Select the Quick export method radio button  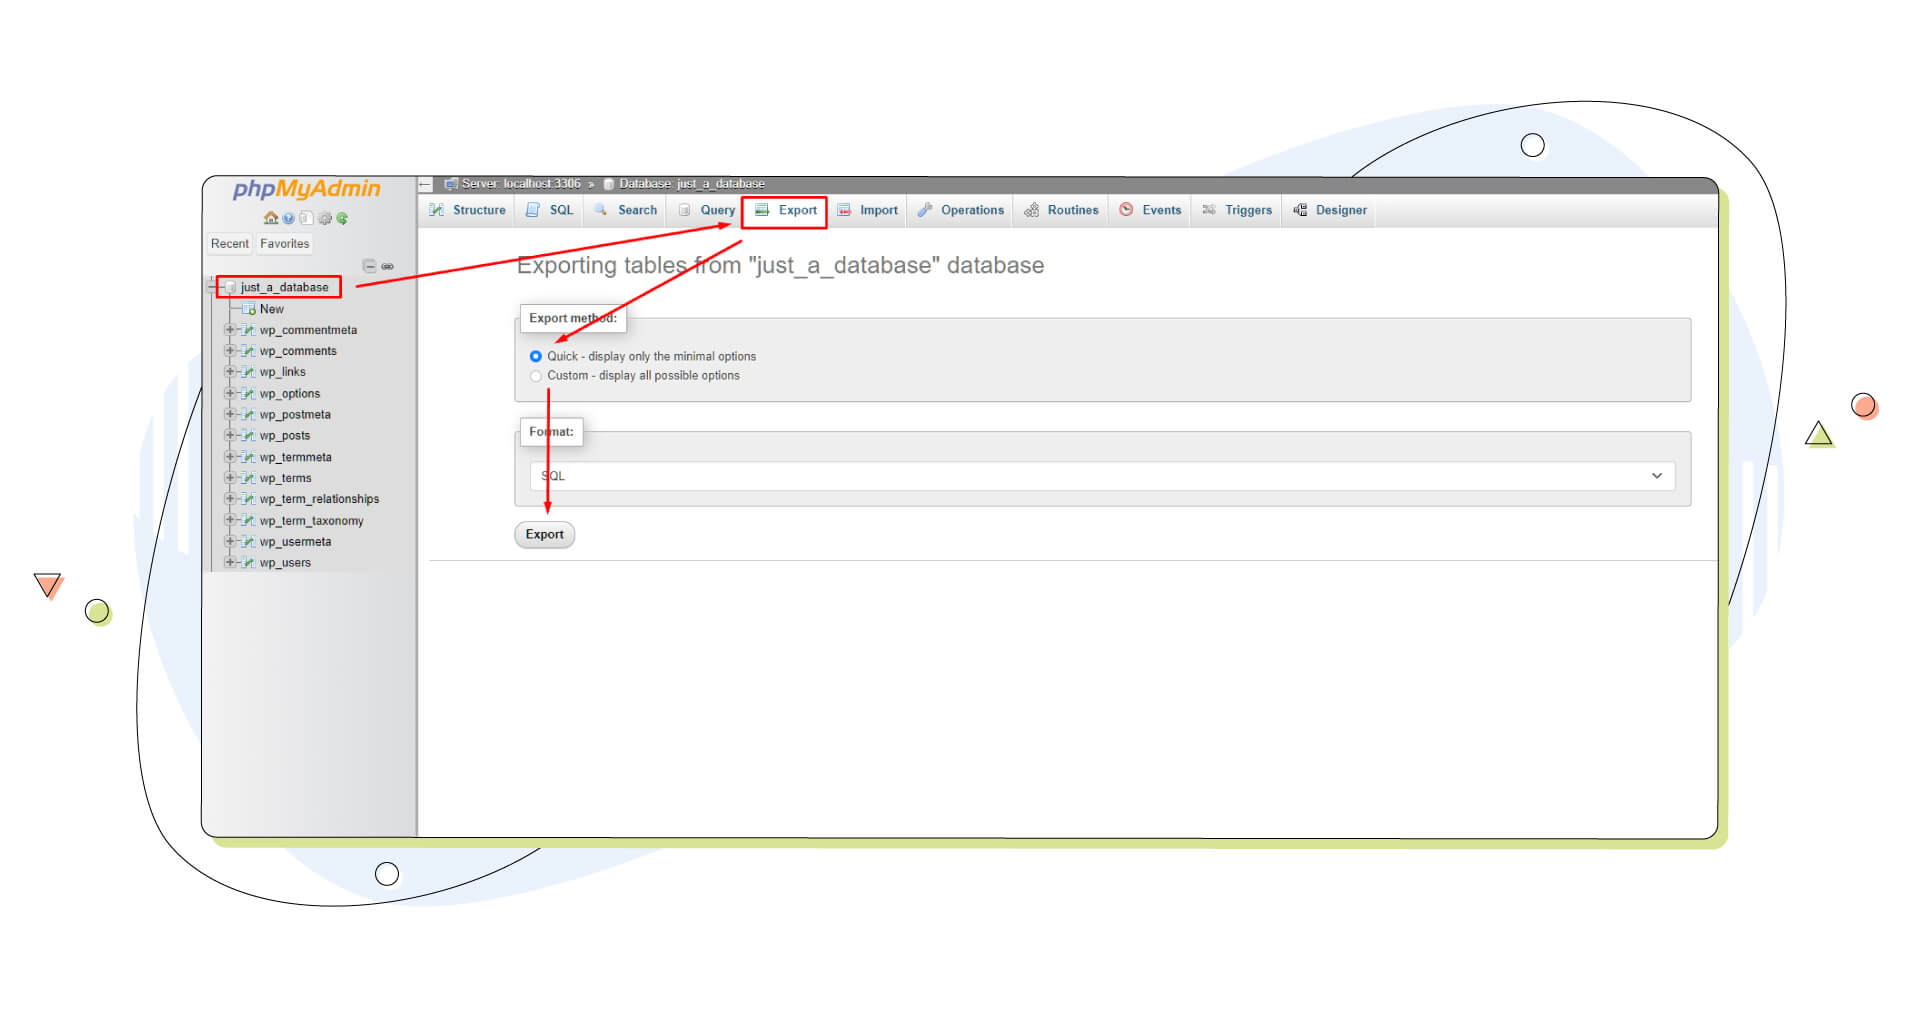click(x=536, y=356)
